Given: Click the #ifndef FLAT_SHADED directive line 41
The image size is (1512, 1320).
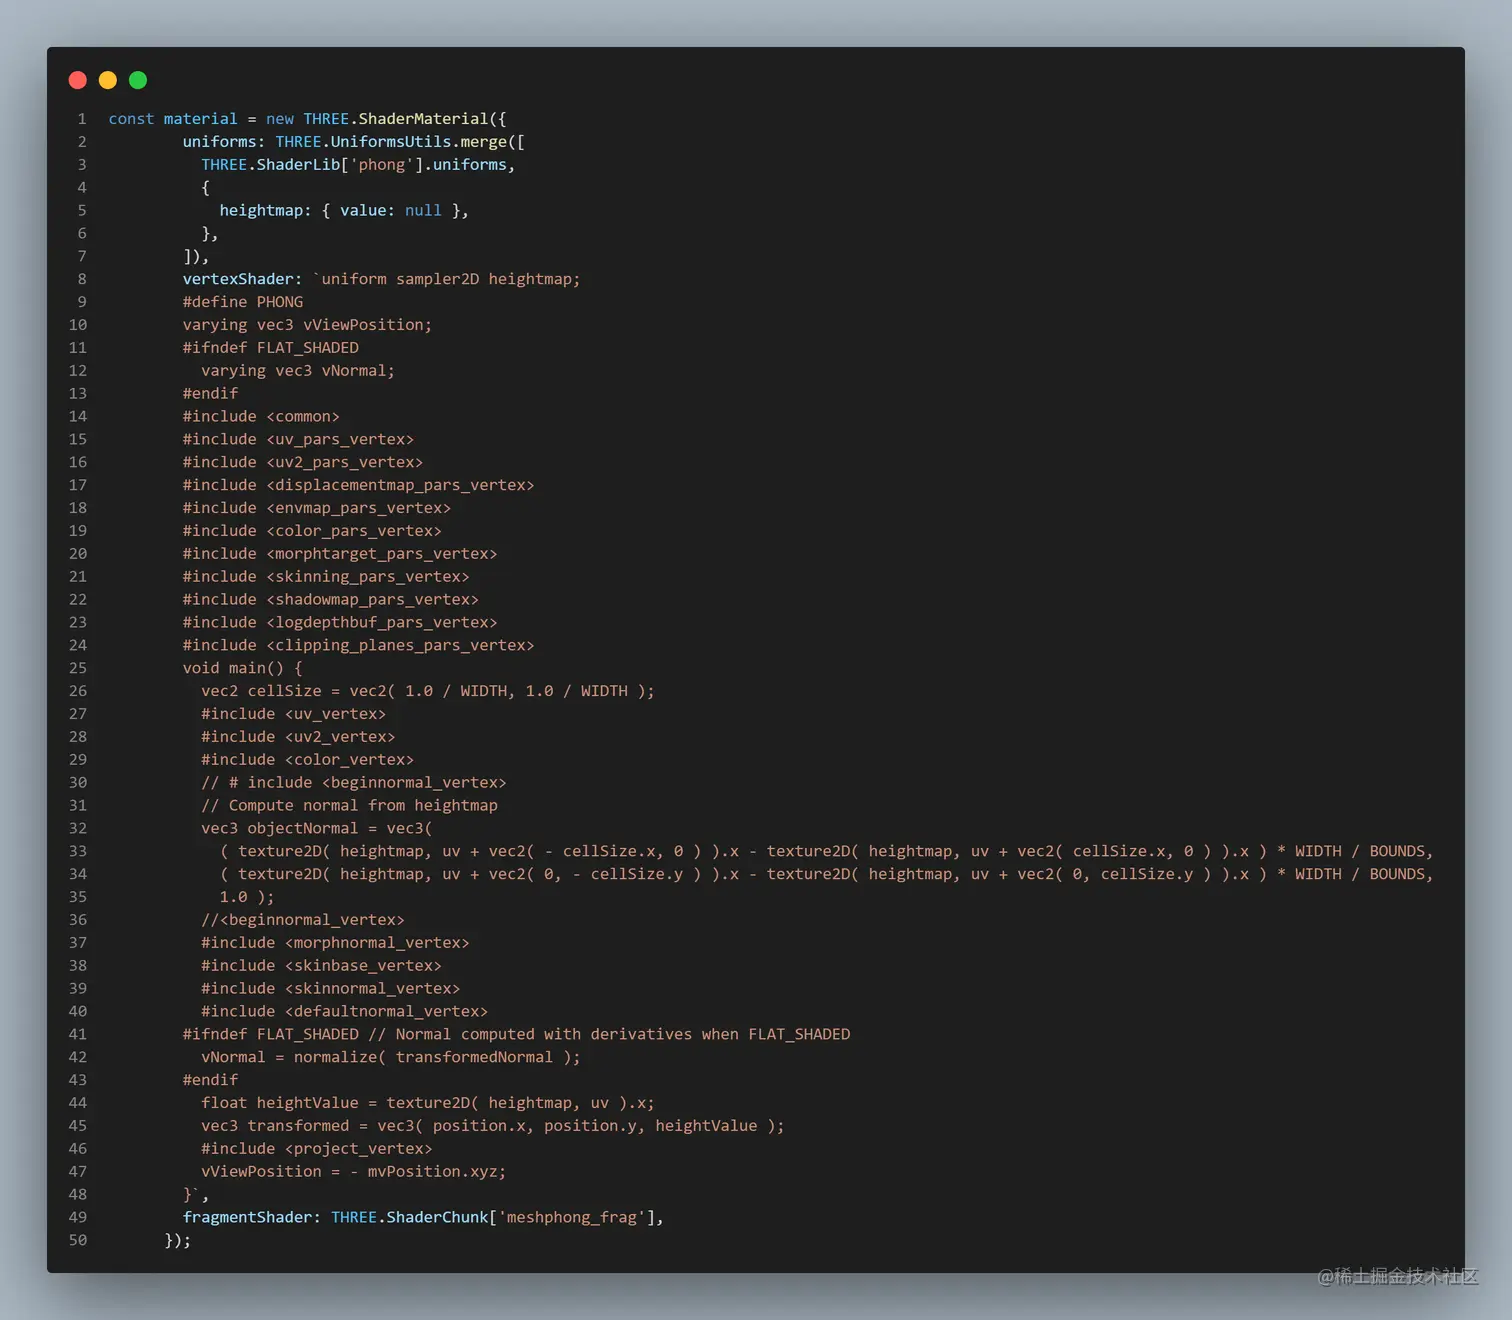Looking at the screenshot, I should click(270, 1033).
